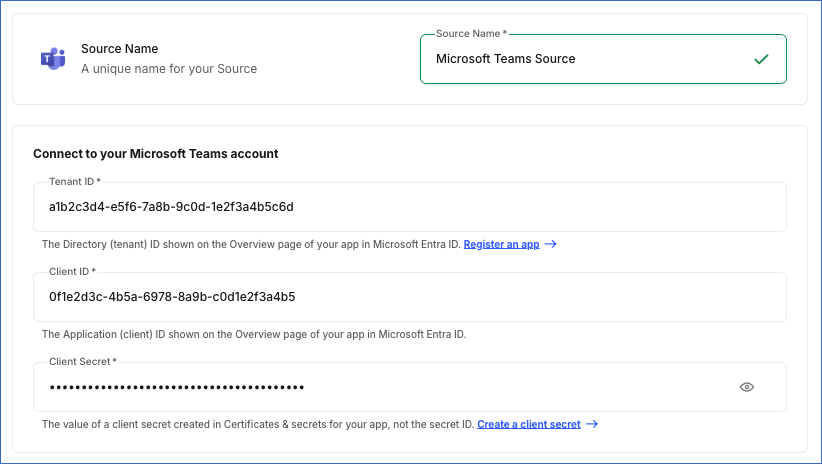Click the arrow next to Create a client secret
This screenshot has height=464, width=822.
(x=592, y=424)
